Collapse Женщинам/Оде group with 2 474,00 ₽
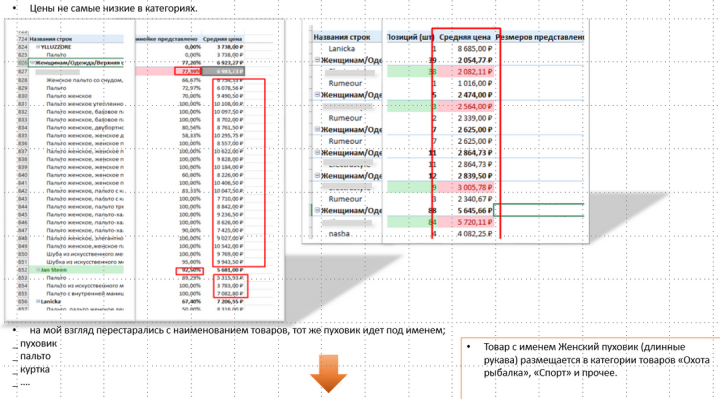Viewport: 720px width, 399px height. tap(317, 95)
